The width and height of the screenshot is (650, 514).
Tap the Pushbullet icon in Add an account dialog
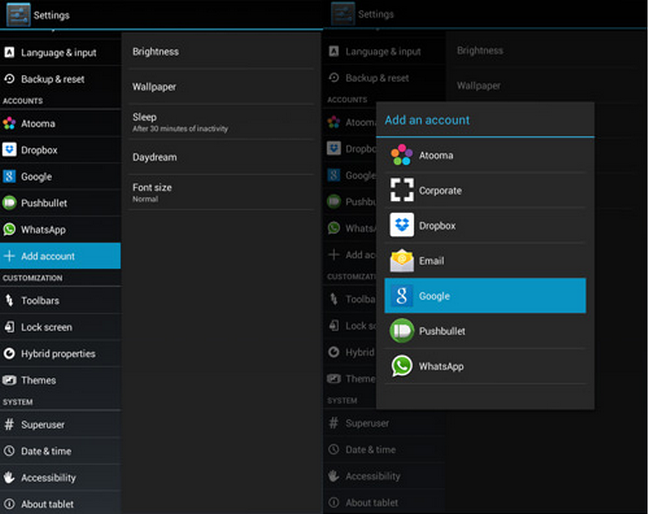pos(402,330)
